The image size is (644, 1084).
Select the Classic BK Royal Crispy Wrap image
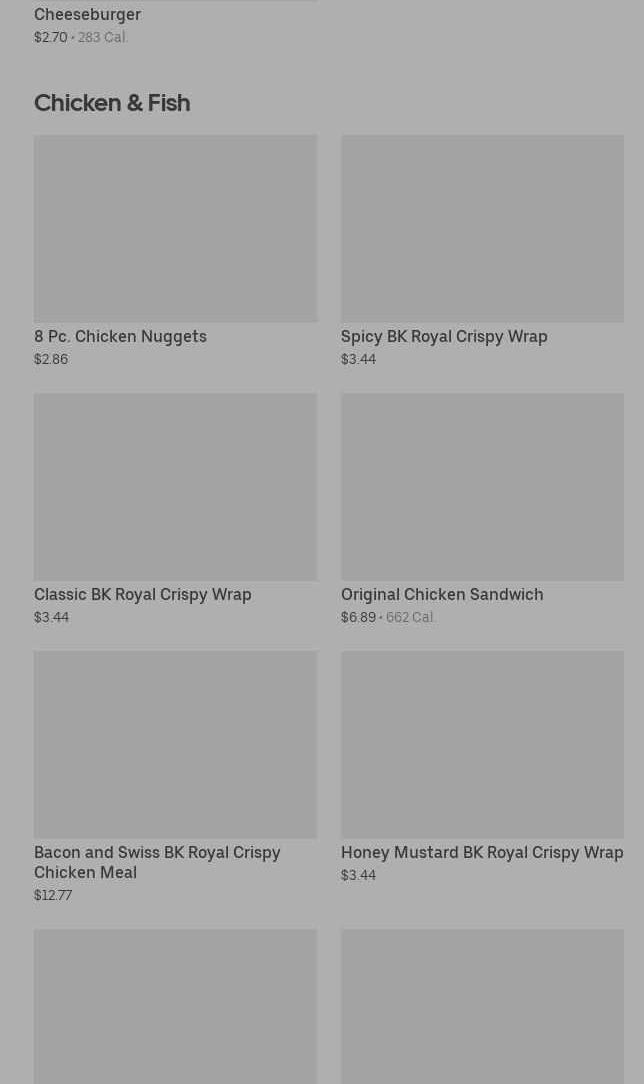click(176, 487)
